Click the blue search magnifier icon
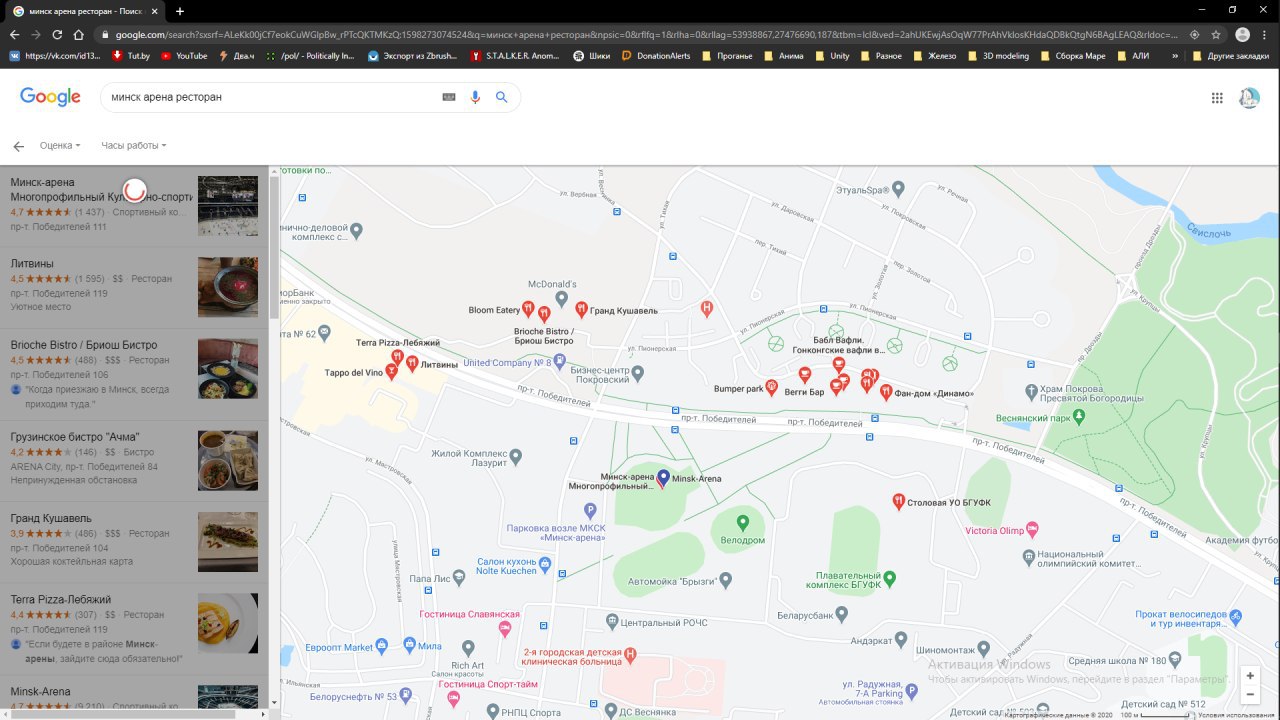 pos(502,97)
